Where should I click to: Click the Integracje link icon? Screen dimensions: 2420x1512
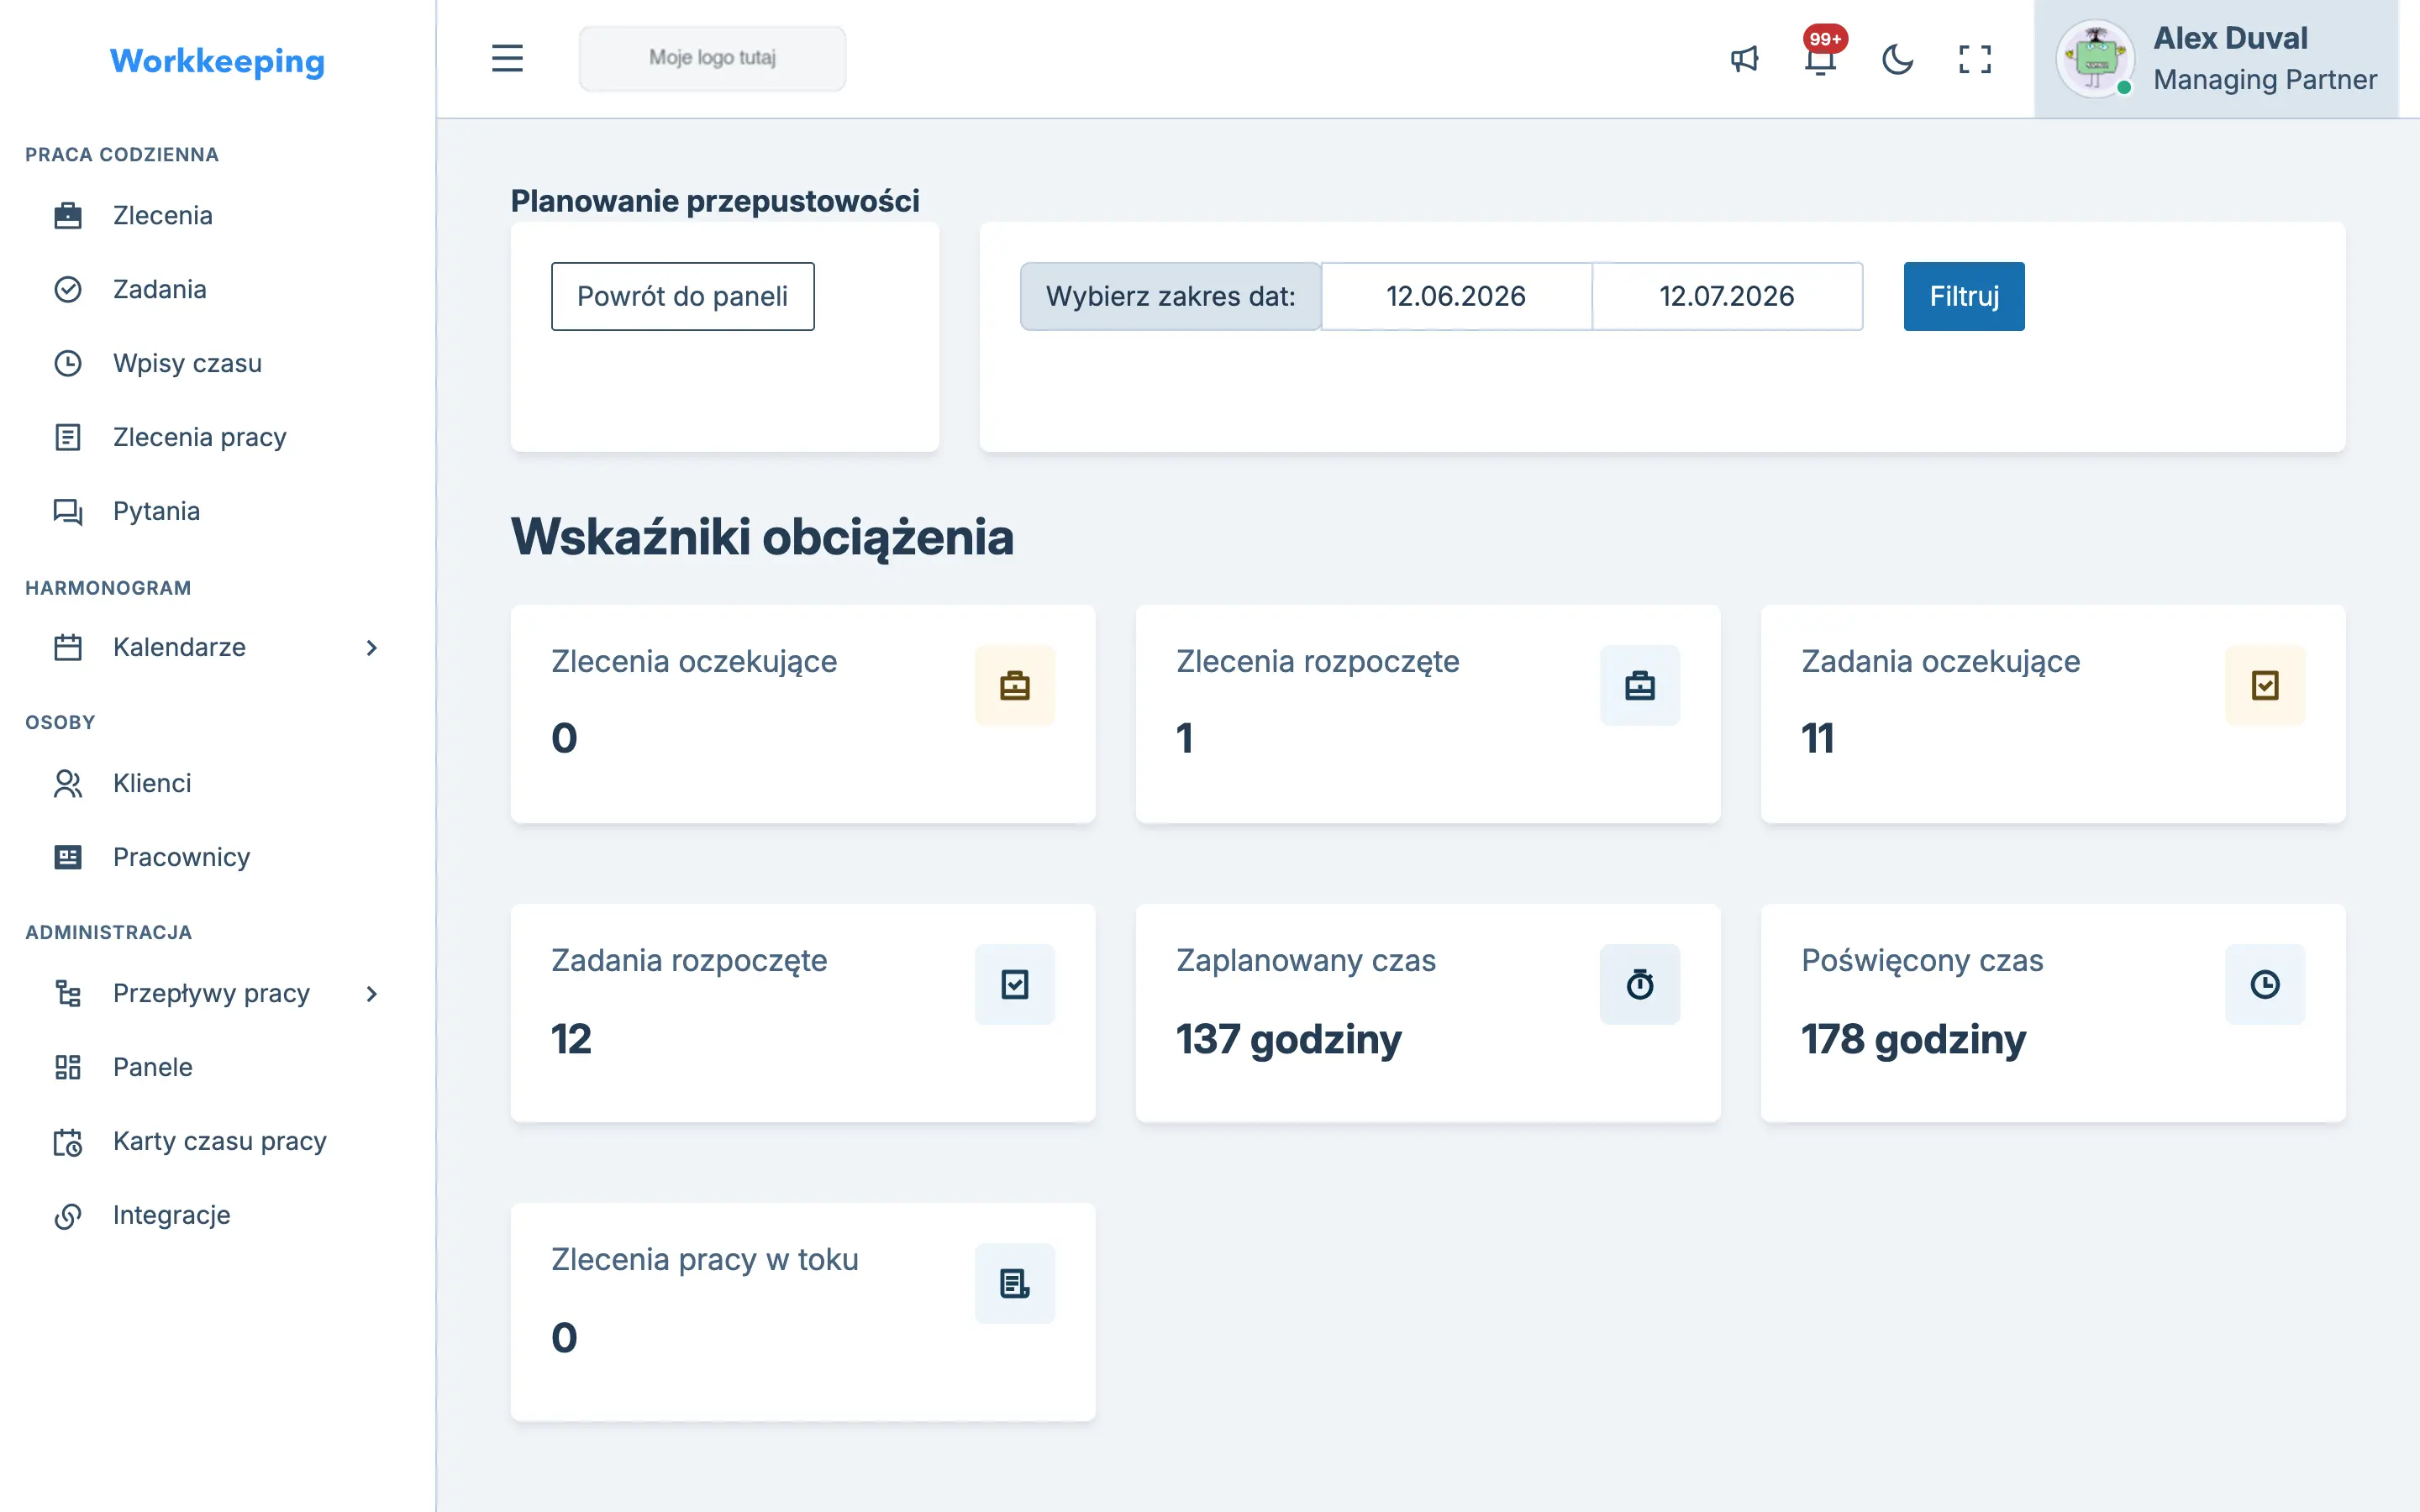click(x=68, y=1215)
